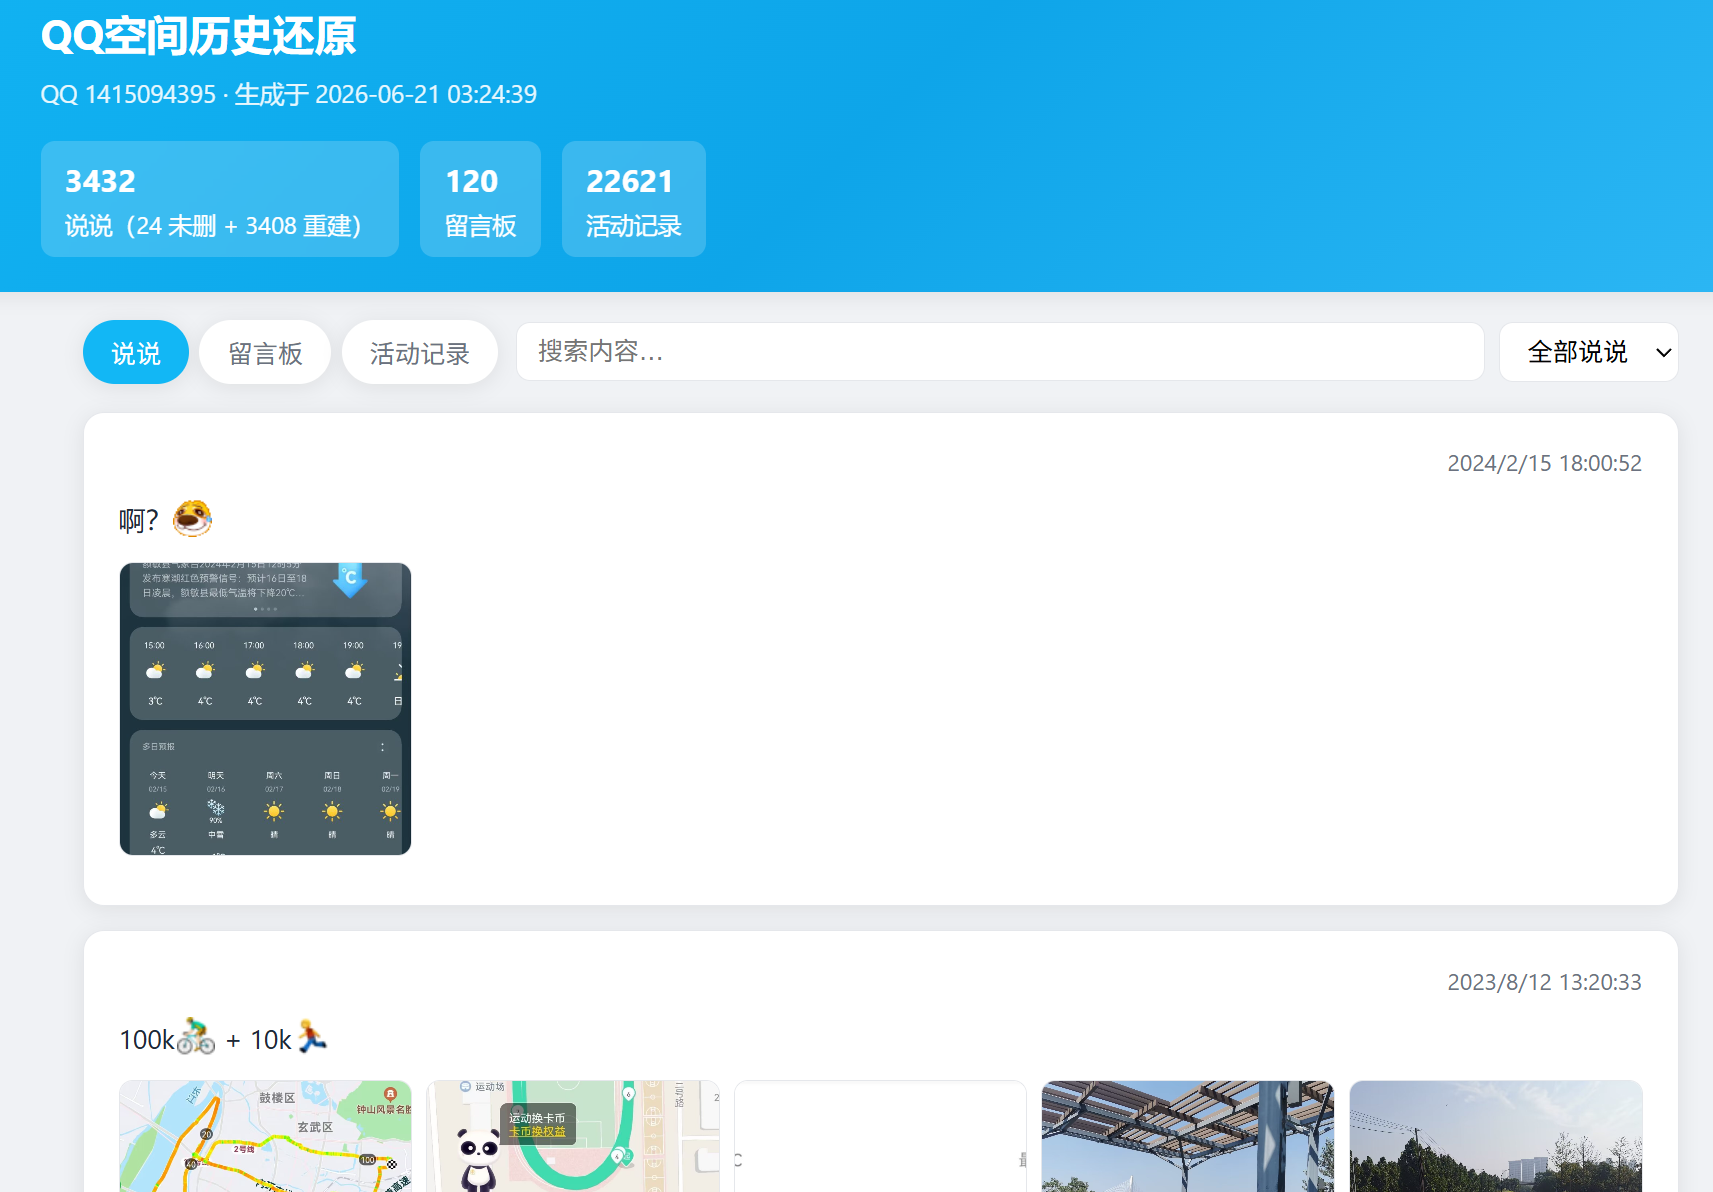Click the runner emoji after 10k

click(313, 1038)
